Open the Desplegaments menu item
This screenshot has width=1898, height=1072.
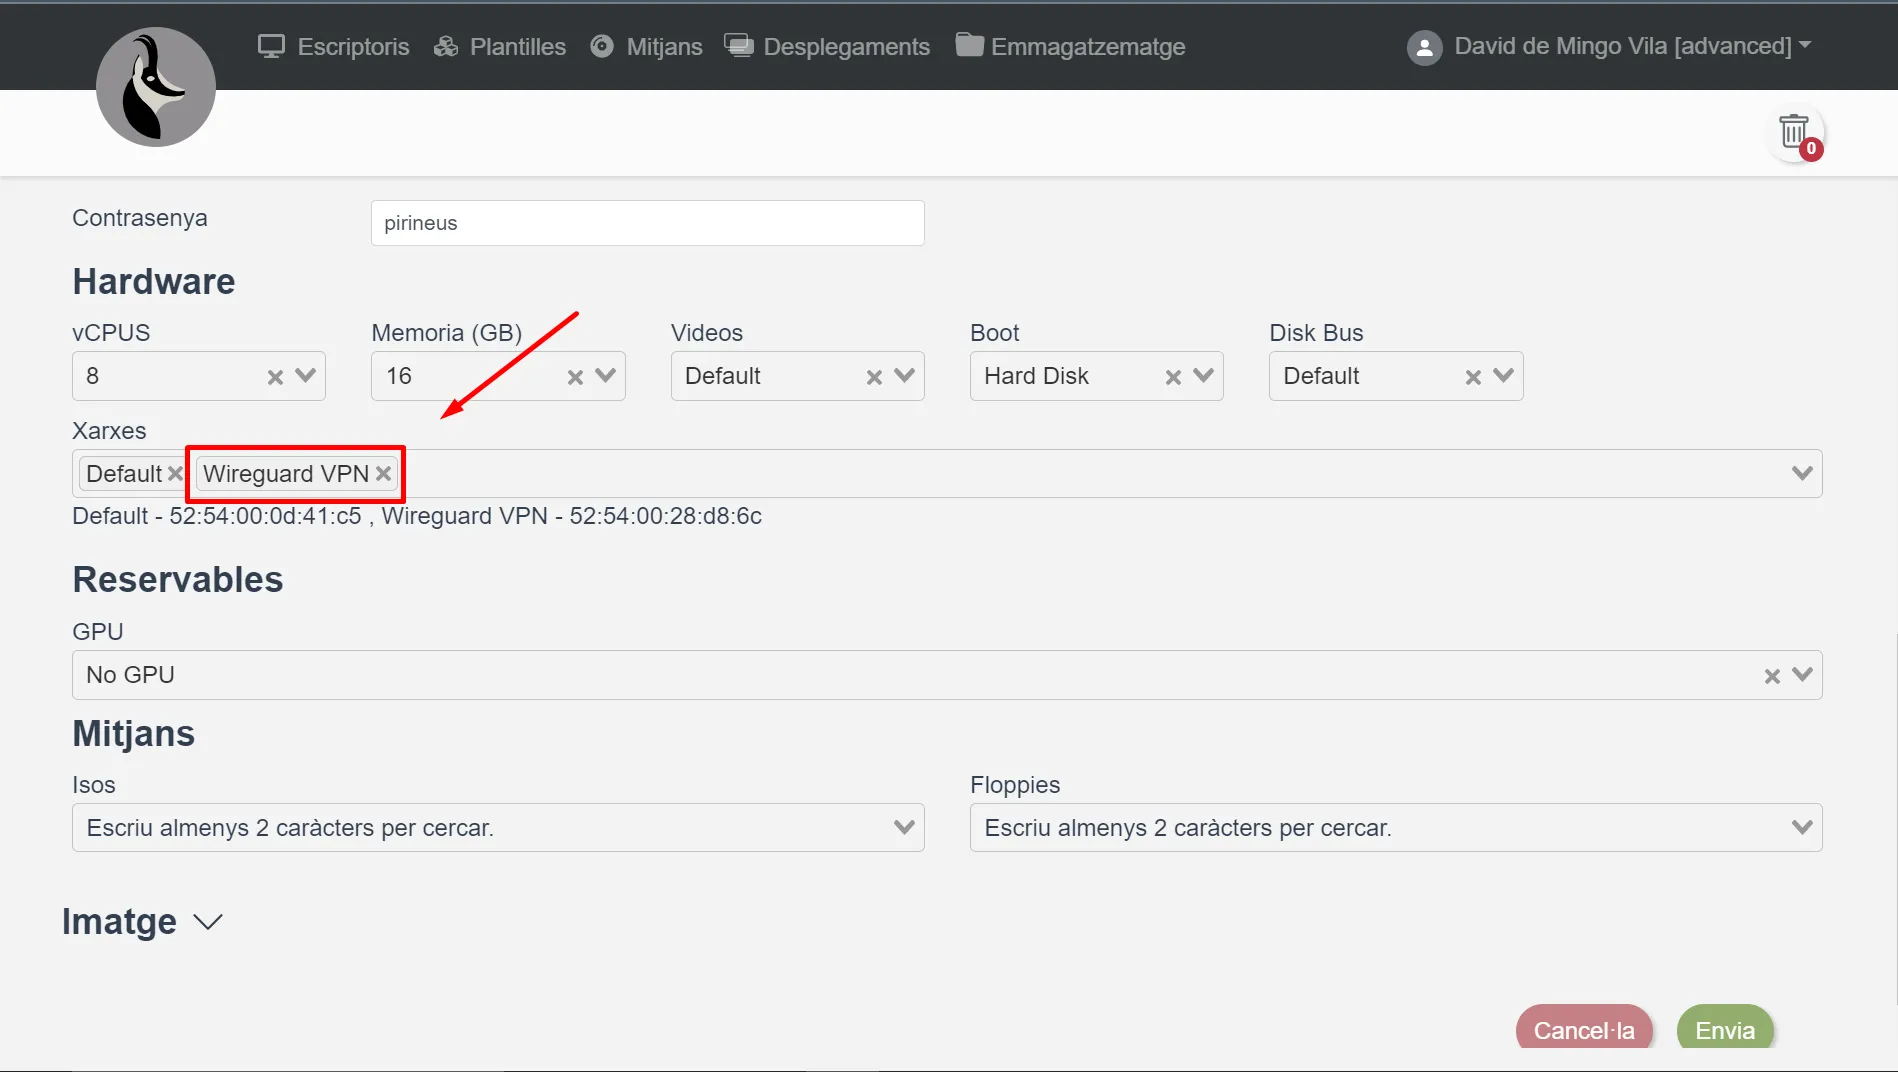[827, 46]
